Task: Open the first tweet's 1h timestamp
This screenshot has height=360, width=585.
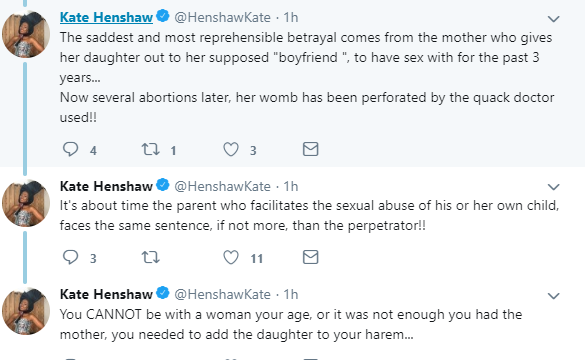Action: (x=291, y=17)
